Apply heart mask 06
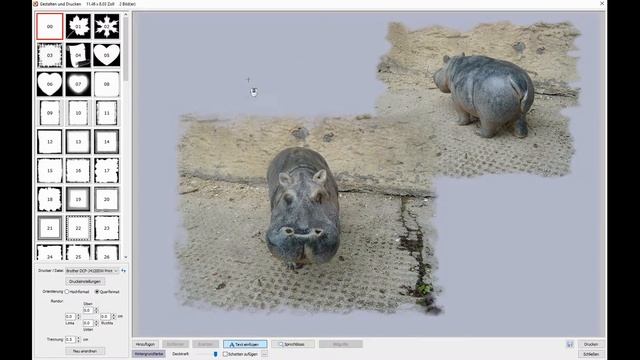Image resolution: width=640 pixels, height=360 pixels. [x=50, y=84]
